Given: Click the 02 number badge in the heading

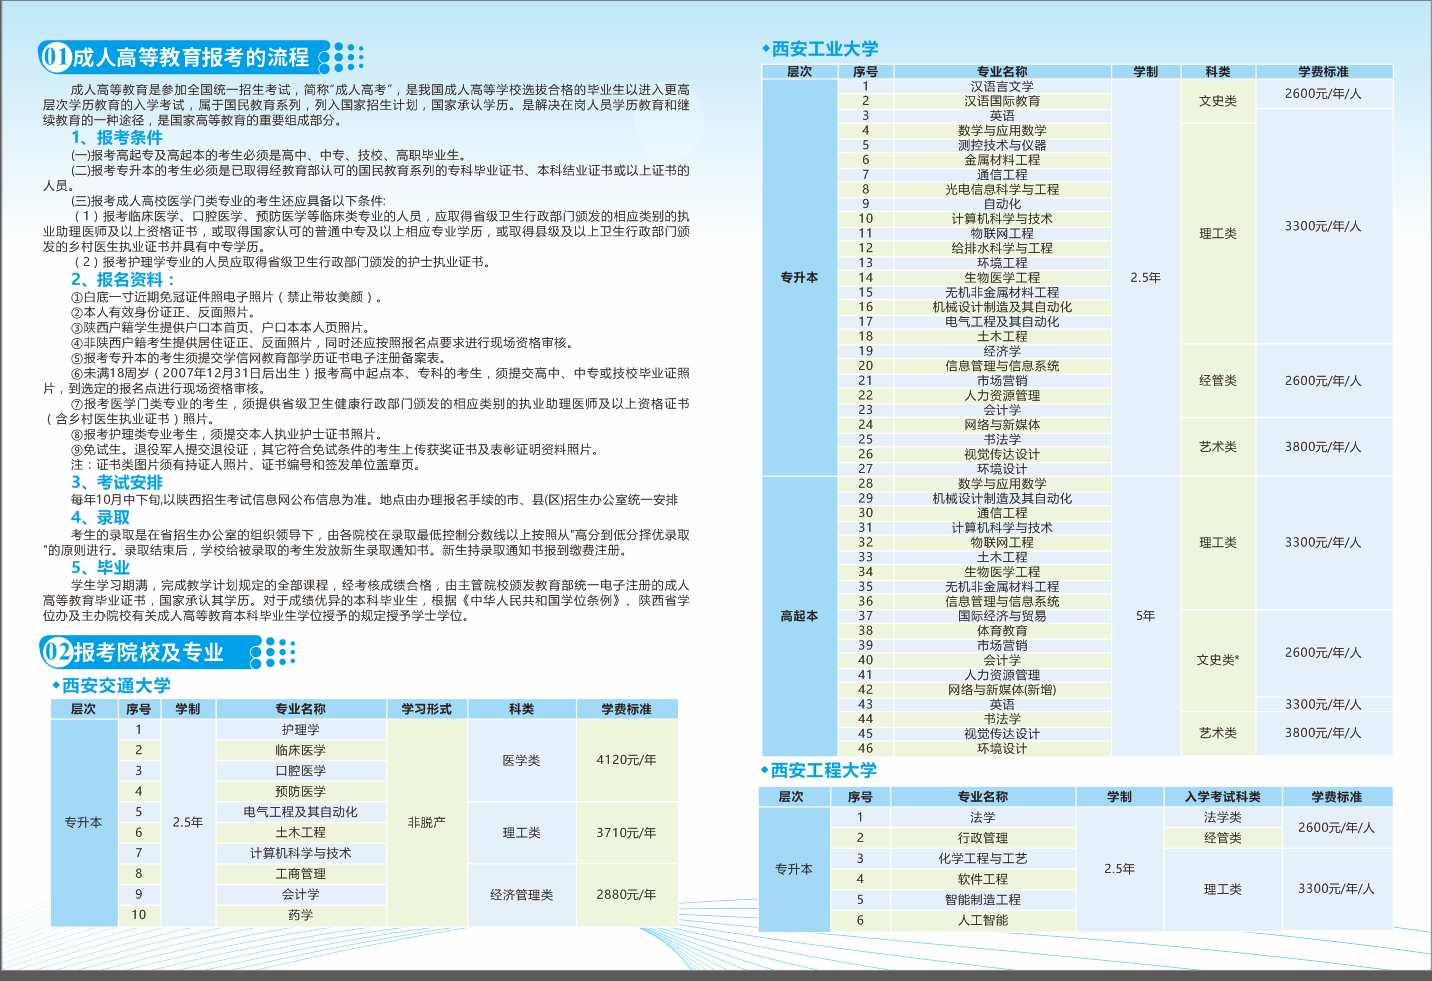Looking at the screenshot, I should pos(56,653).
